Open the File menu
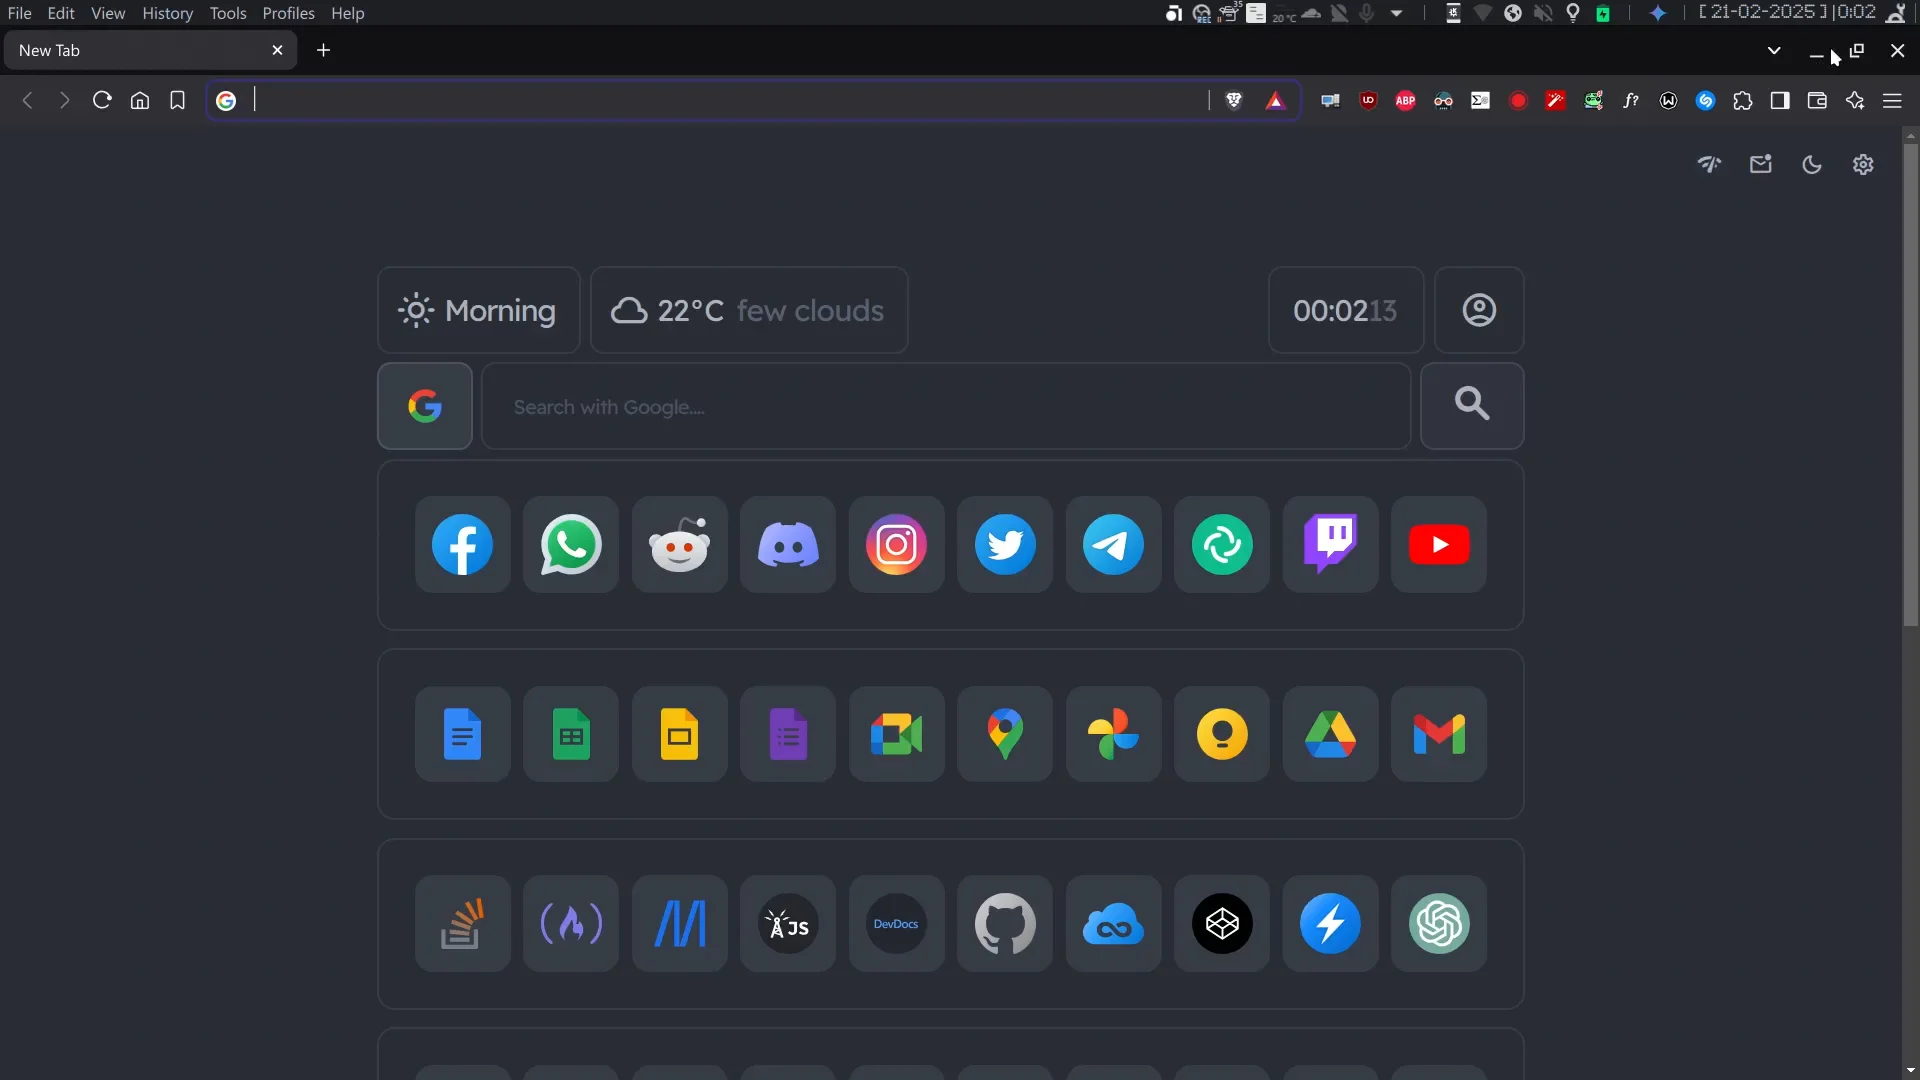 [x=20, y=13]
